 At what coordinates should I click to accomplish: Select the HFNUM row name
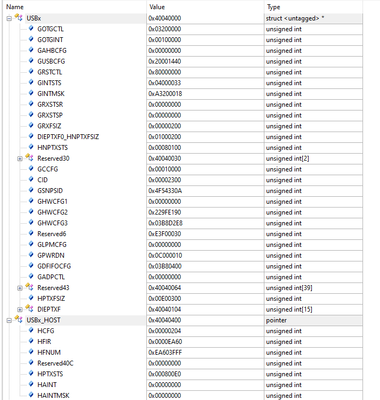(49, 352)
